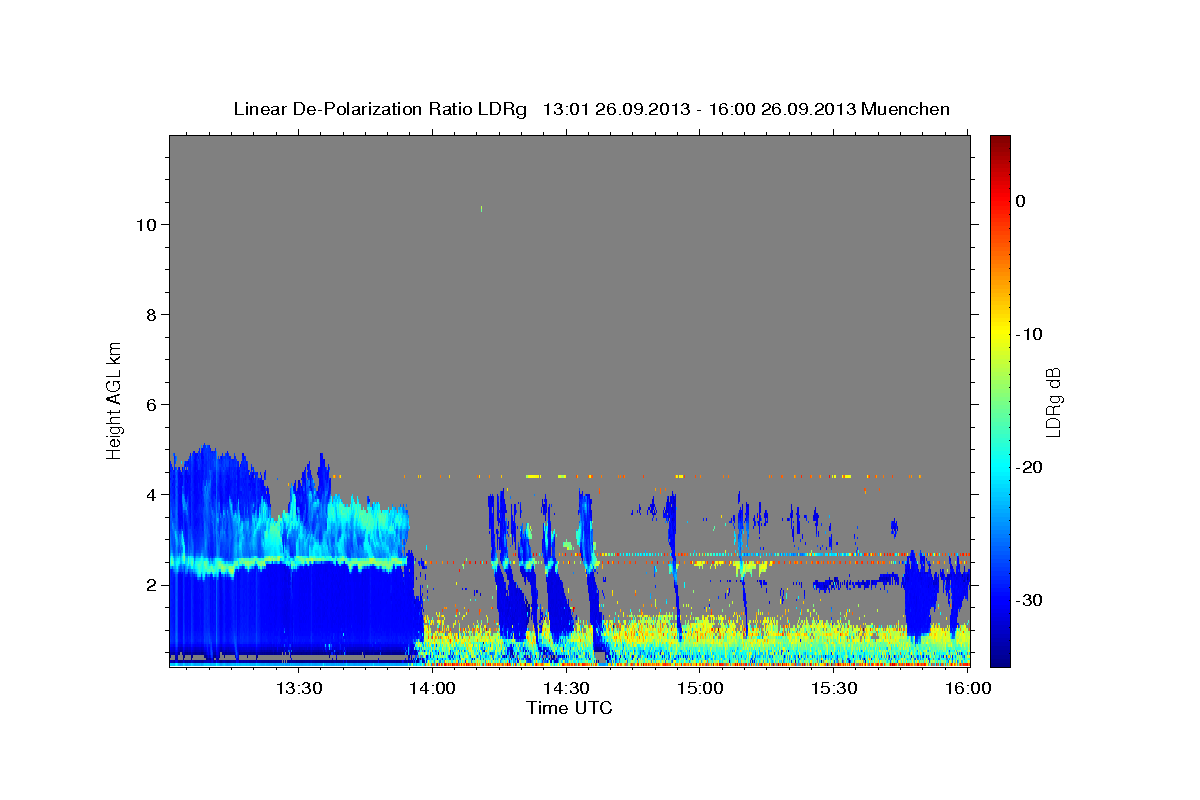
Task: Click the 15:00 time tick label
Action: [x=700, y=688]
